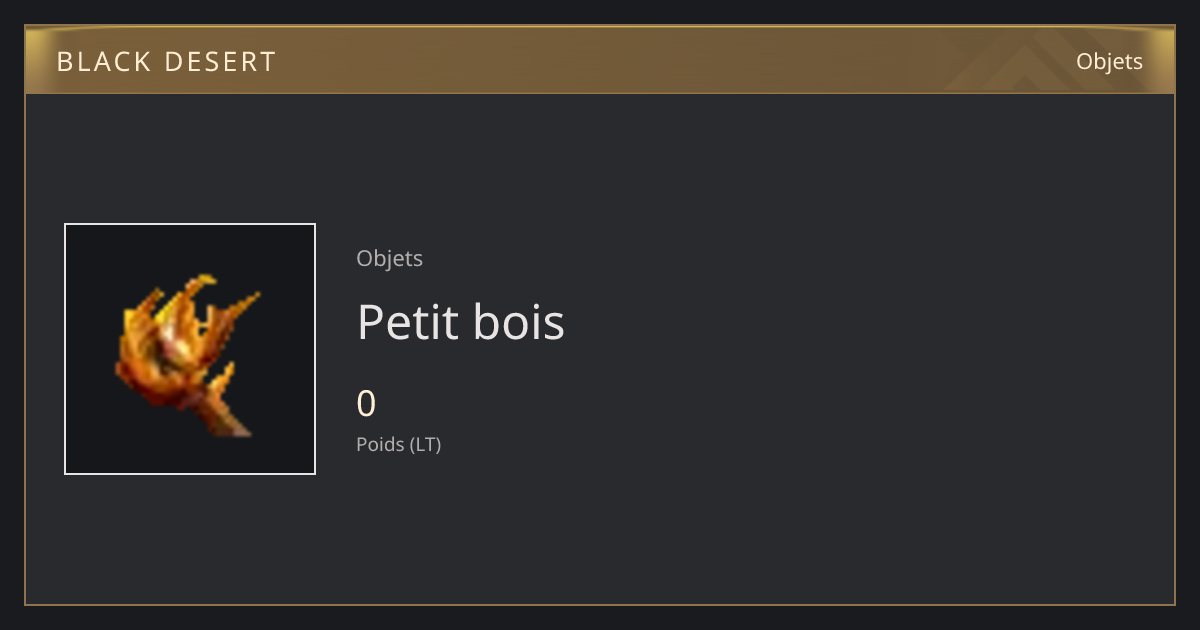Click the empty dark card area below the weight
The width and height of the screenshot is (1200, 630).
click(700, 530)
